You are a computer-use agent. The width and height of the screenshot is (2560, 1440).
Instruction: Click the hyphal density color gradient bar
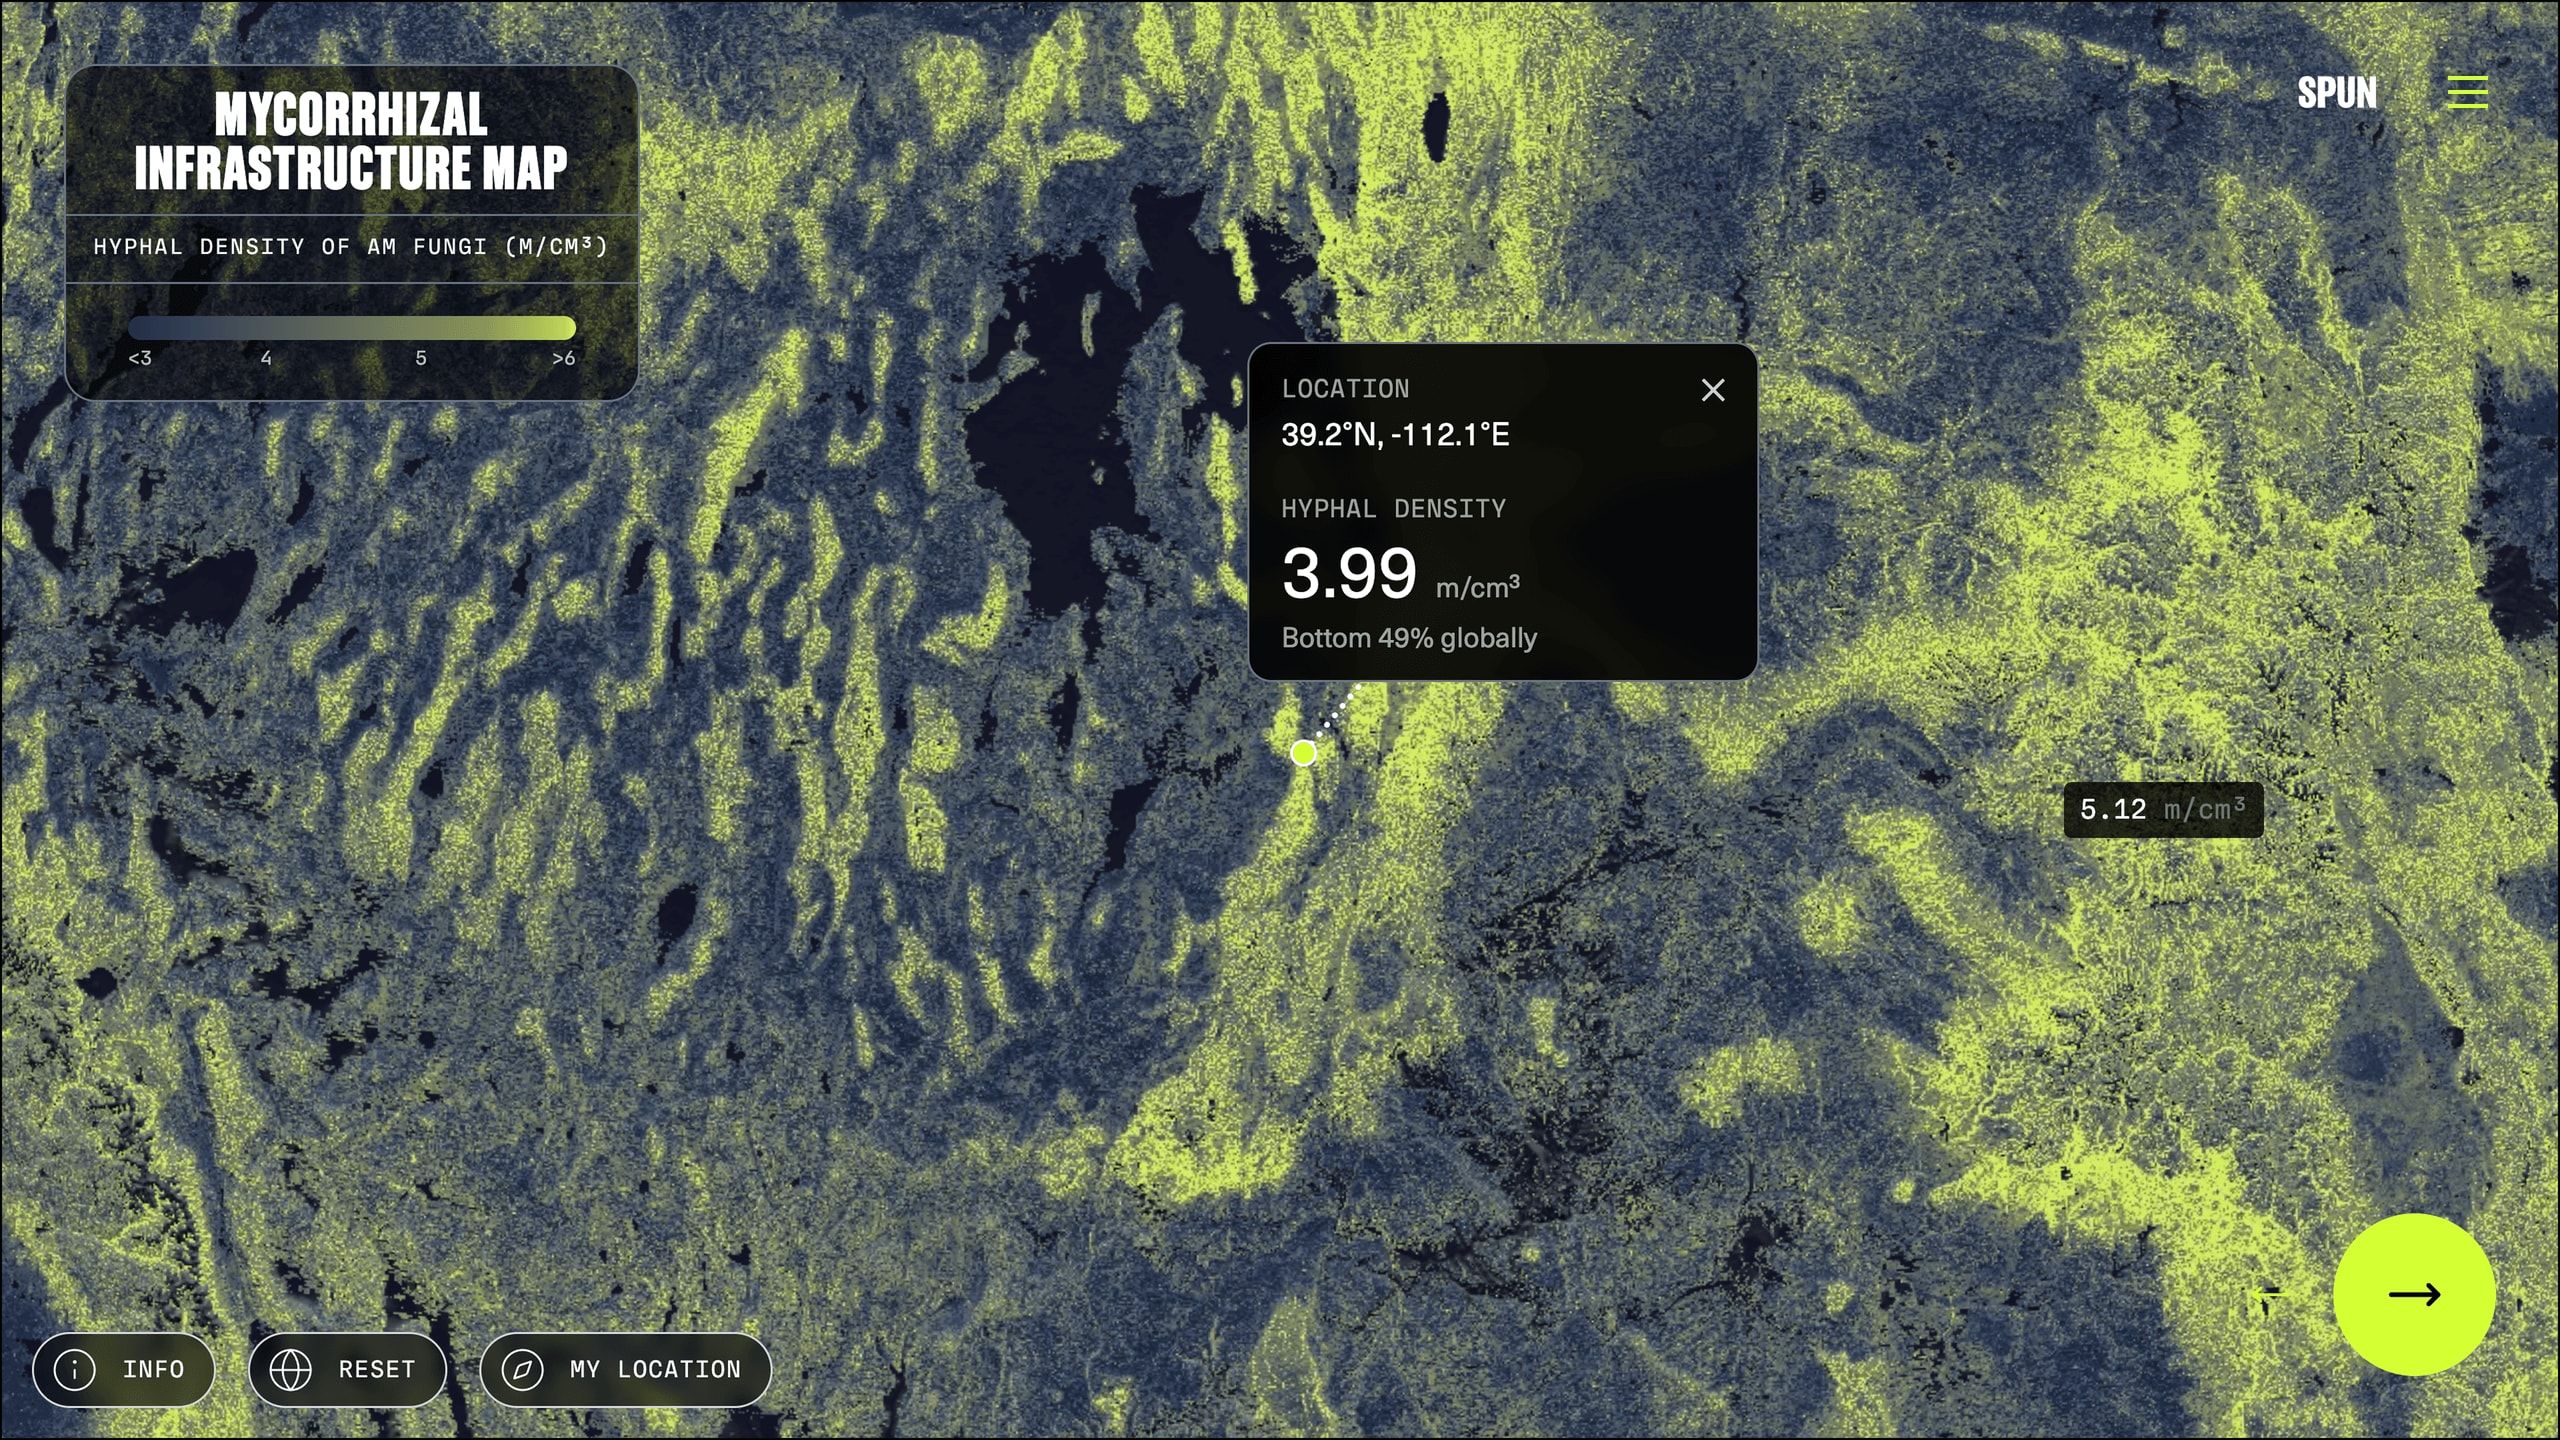352,328
